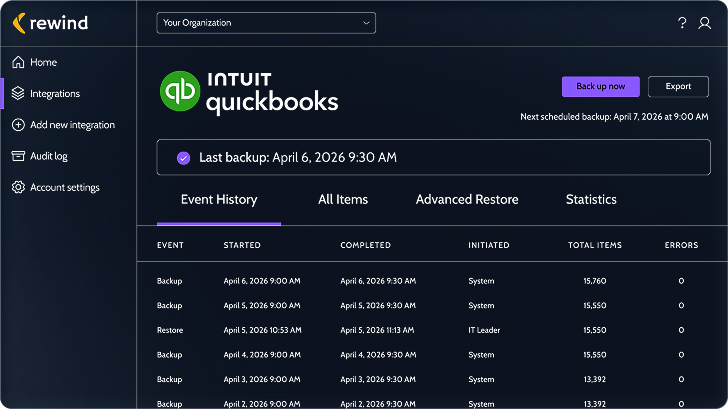Screen dimensions: 728x409
Task: Click the Account settings gear icon
Action: pyautogui.click(x=18, y=187)
